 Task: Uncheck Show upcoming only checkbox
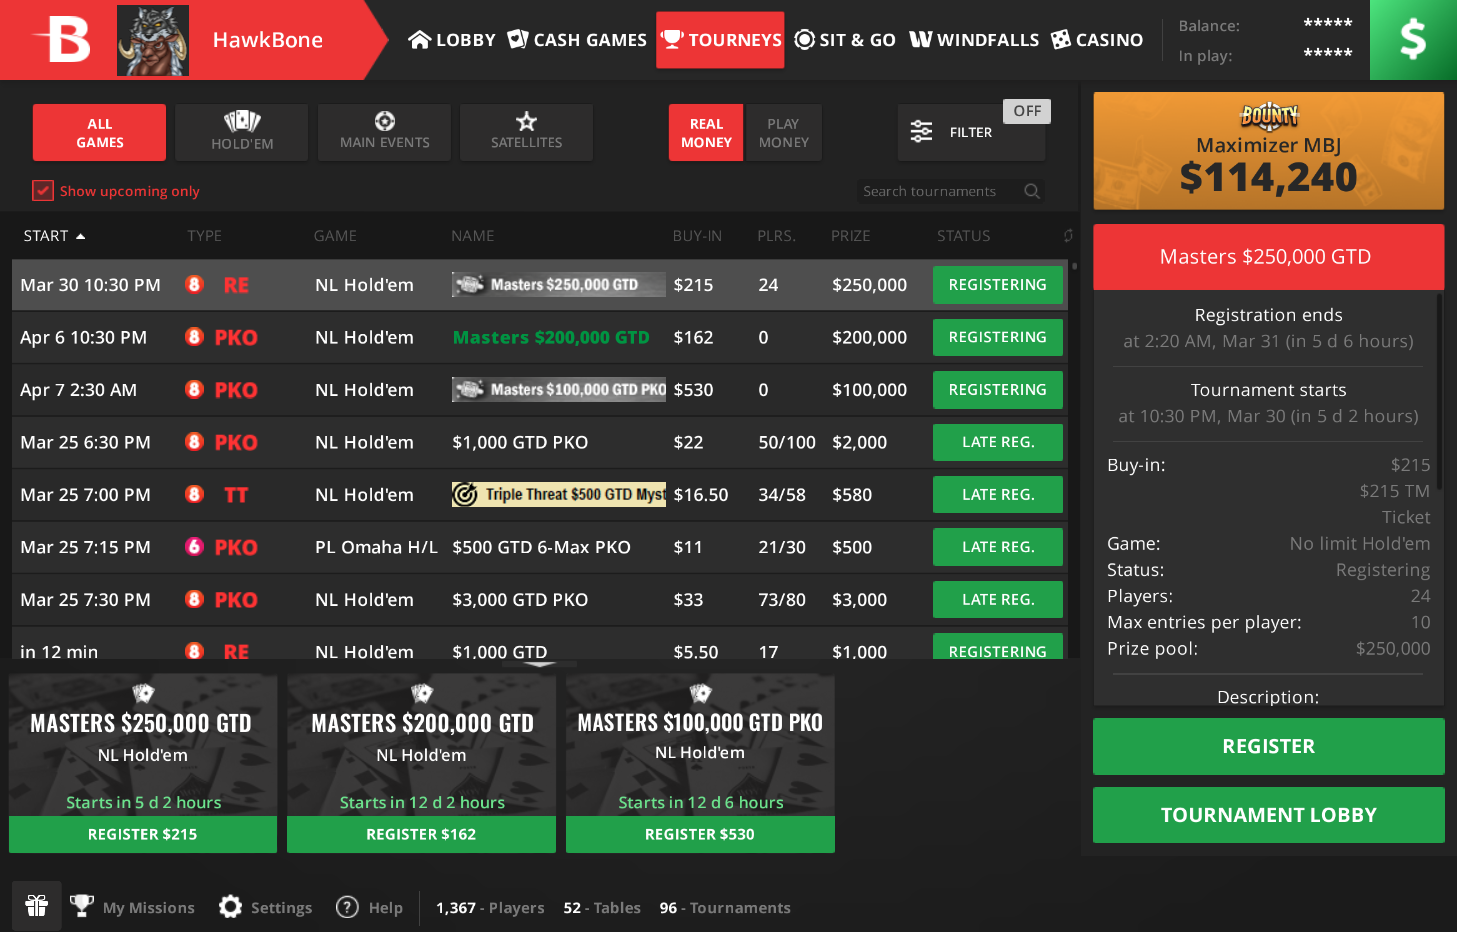(43, 191)
